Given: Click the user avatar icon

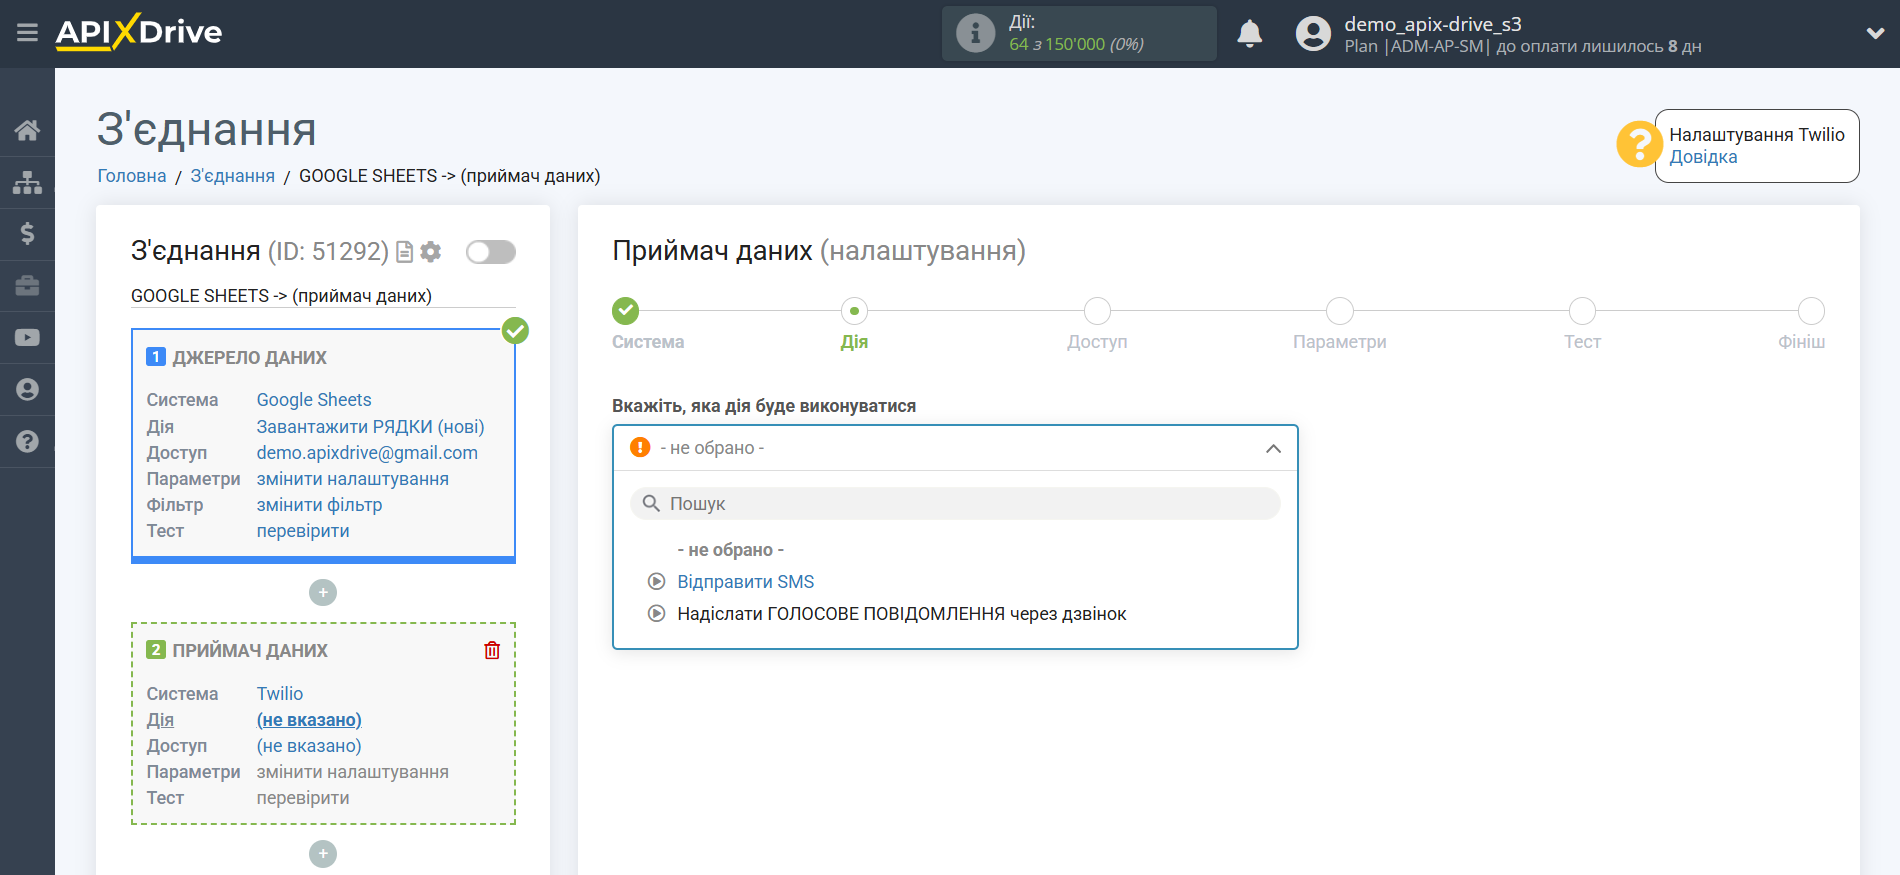Looking at the screenshot, I should pyautogui.click(x=1313, y=34).
